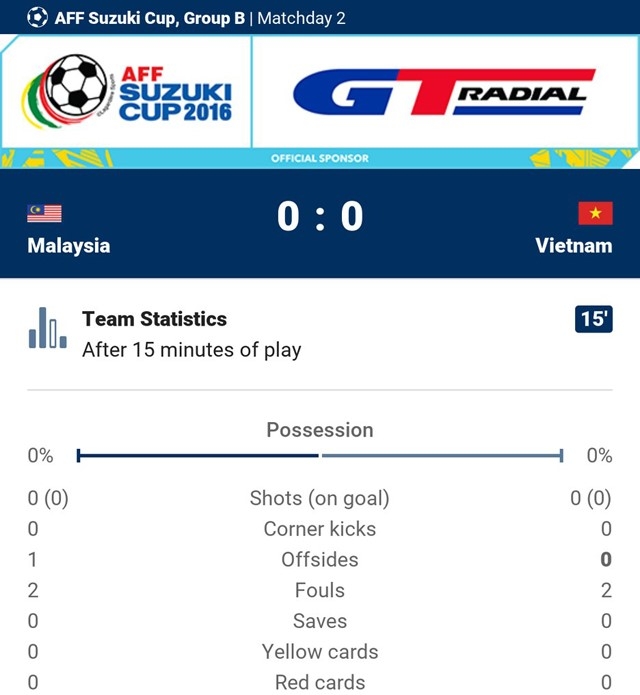Tap the Team Statistics heading
Viewport: 640px width, 695px height.
[x=154, y=319]
